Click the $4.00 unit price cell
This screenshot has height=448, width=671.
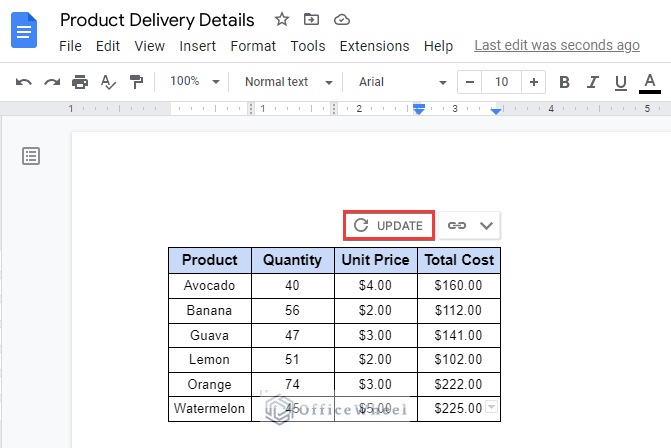click(x=376, y=285)
